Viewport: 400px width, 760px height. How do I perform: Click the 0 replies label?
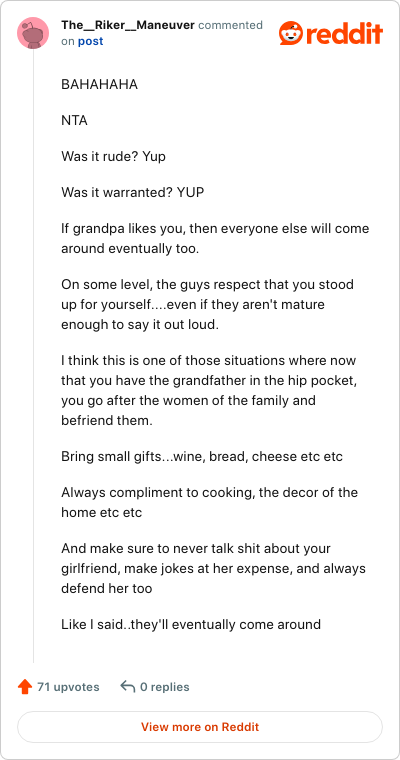click(165, 687)
